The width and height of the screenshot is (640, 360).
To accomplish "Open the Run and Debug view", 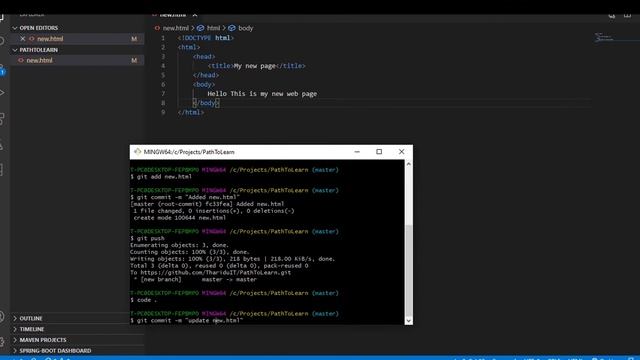I will 2,93.
